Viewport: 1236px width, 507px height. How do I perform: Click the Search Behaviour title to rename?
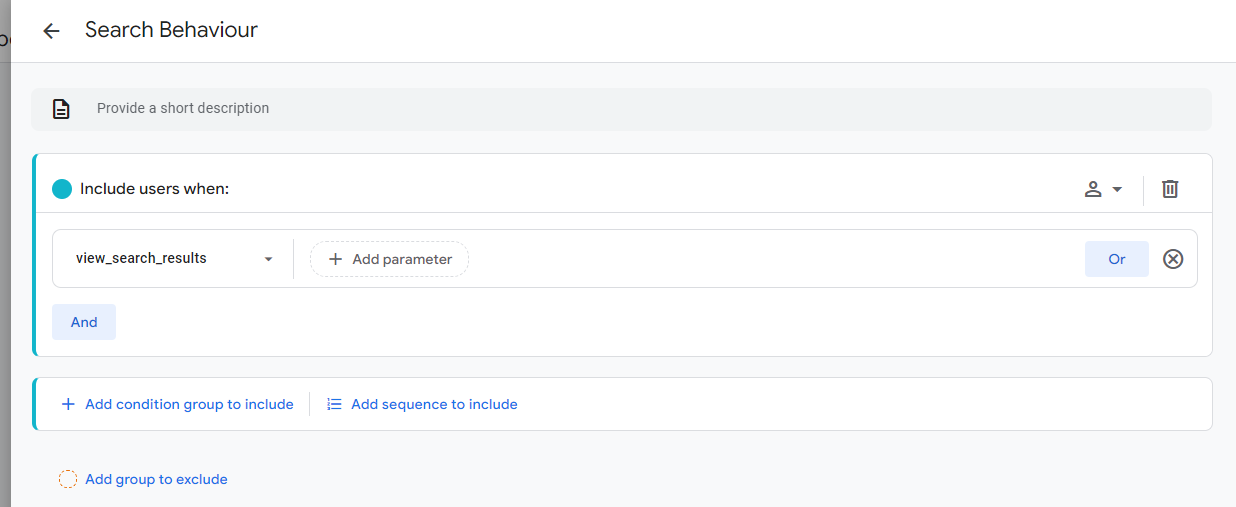point(171,30)
